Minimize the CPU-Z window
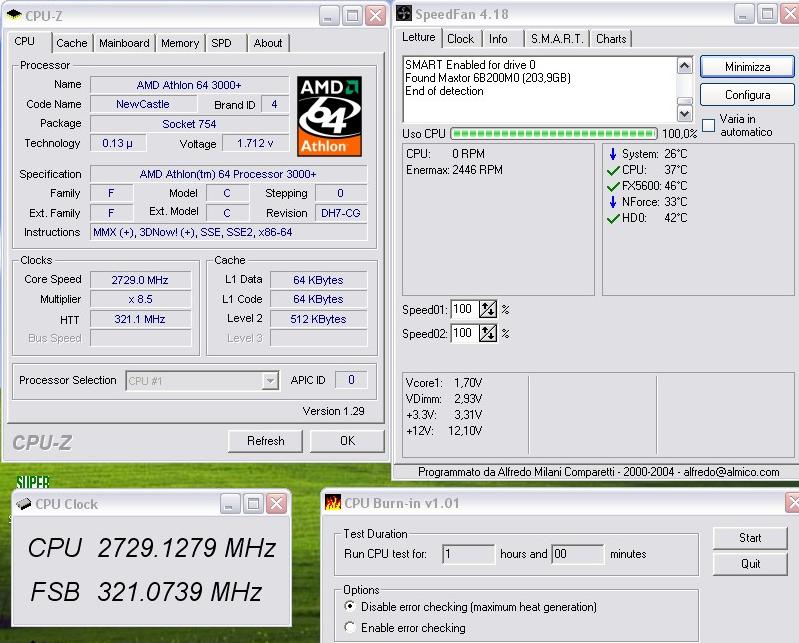 pos(329,16)
